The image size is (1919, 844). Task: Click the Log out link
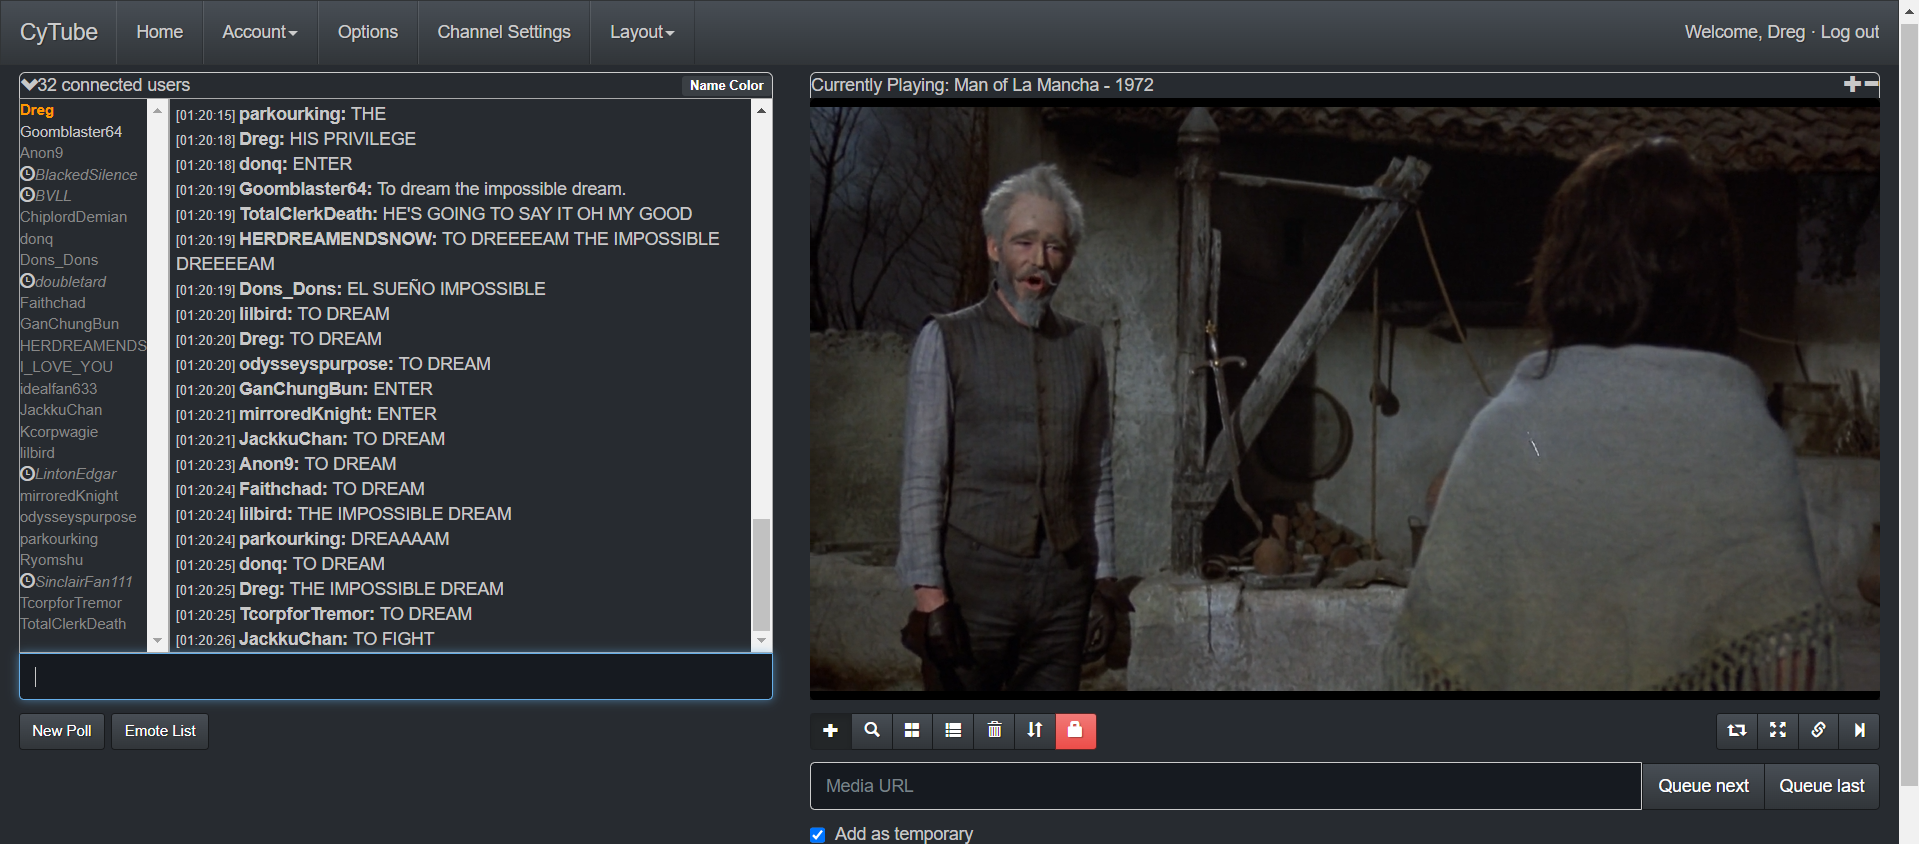tap(1850, 32)
